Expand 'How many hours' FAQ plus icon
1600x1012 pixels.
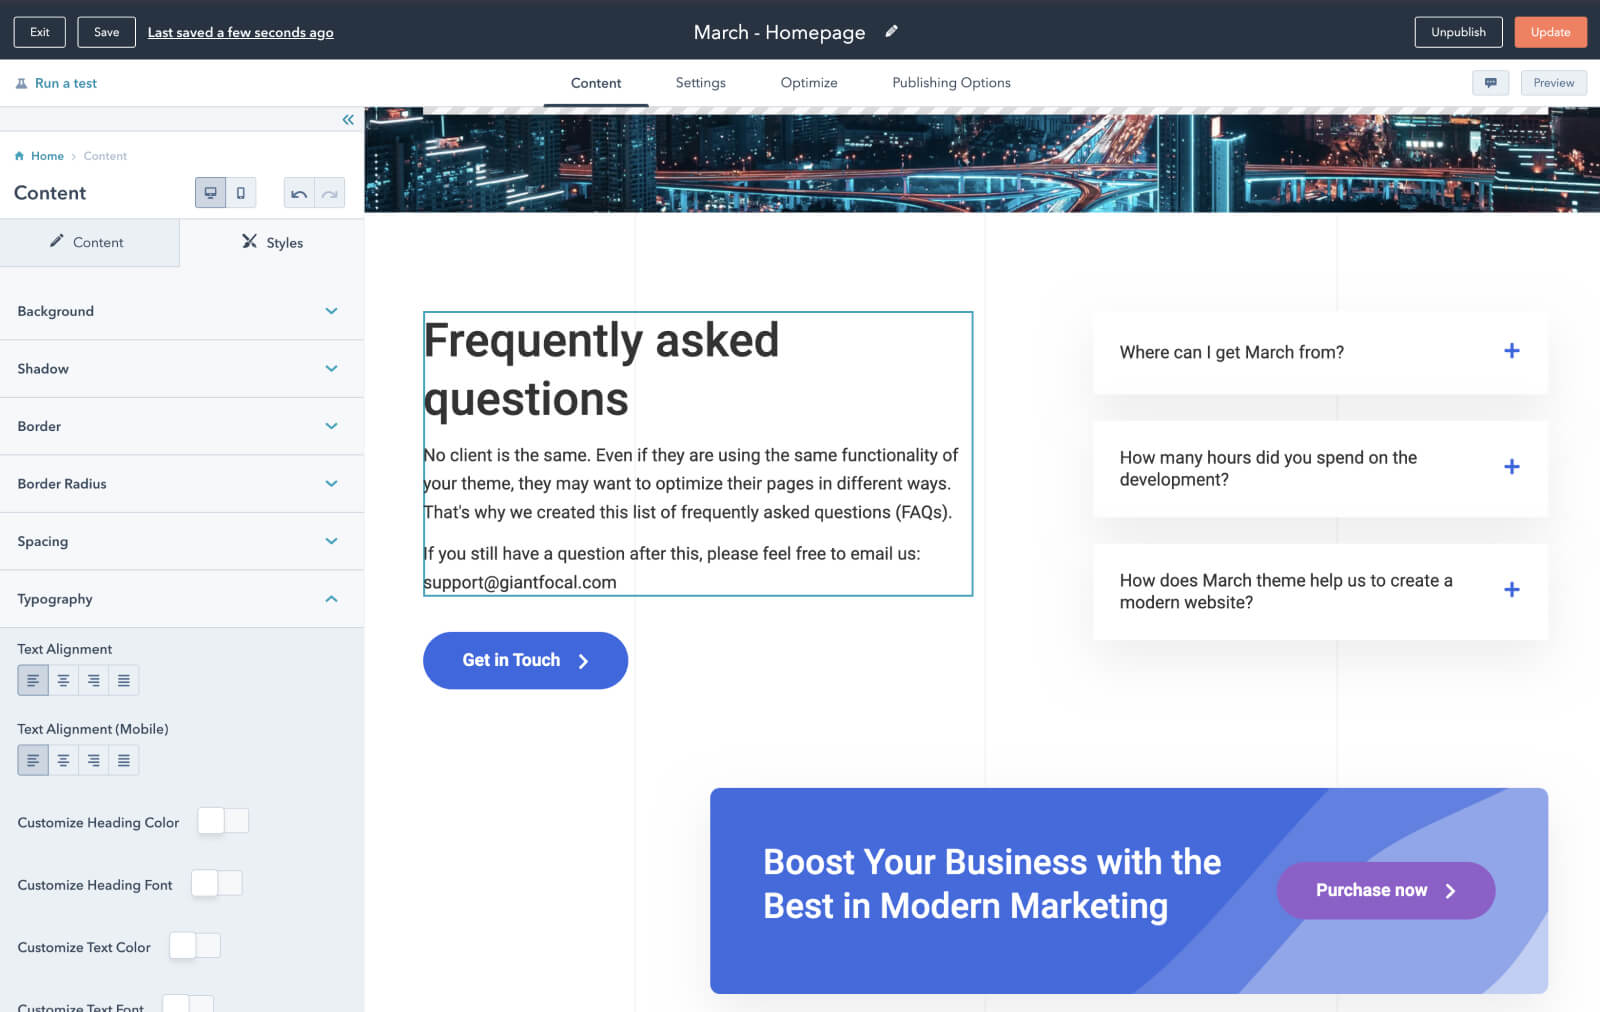coord(1511,467)
